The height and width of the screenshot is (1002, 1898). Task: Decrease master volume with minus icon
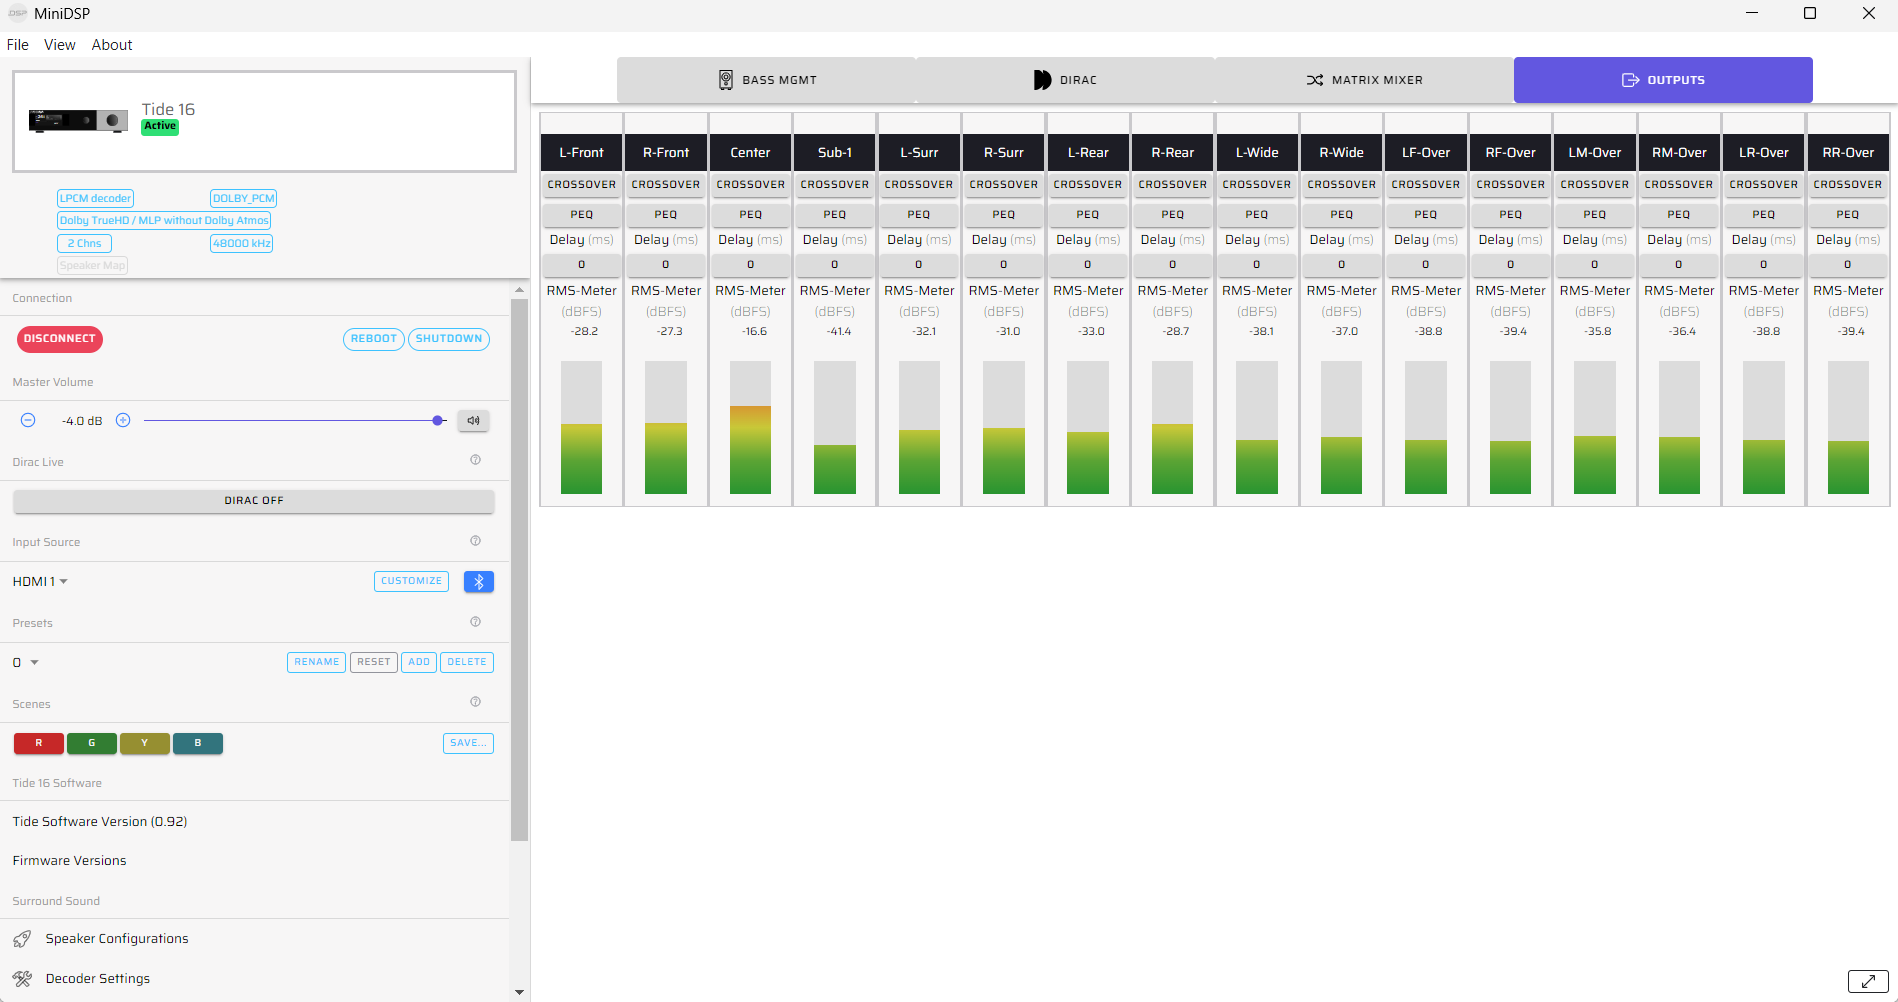pyautogui.click(x=28, y=421)
